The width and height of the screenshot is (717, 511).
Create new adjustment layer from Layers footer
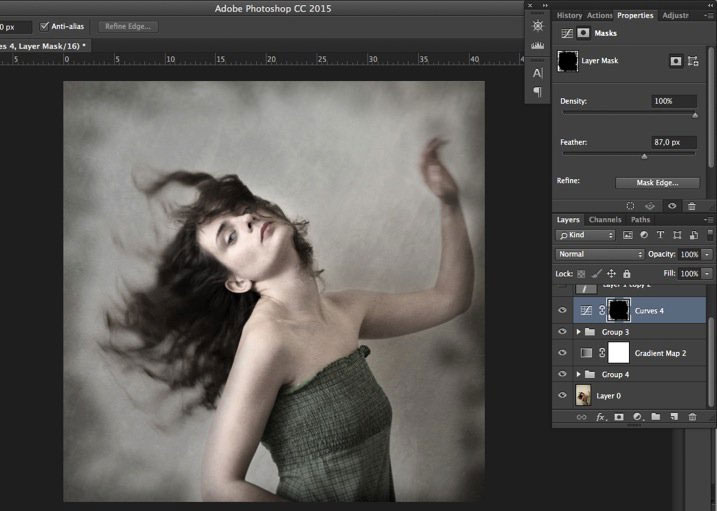click(x=637, y=417)
